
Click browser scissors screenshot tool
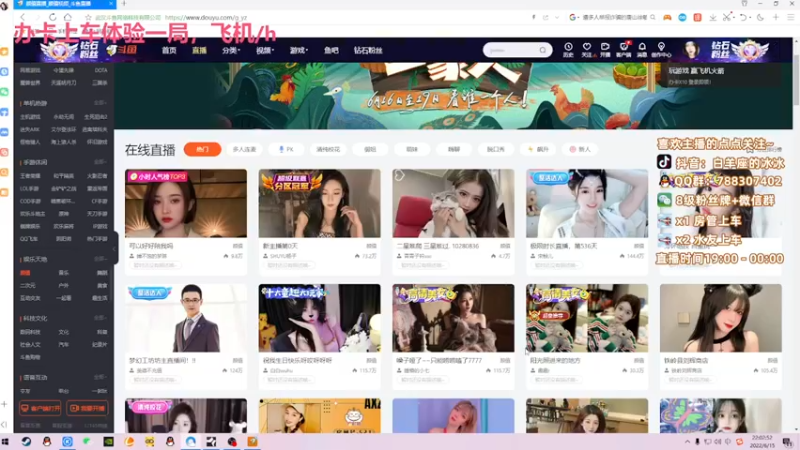pos(727,17)
